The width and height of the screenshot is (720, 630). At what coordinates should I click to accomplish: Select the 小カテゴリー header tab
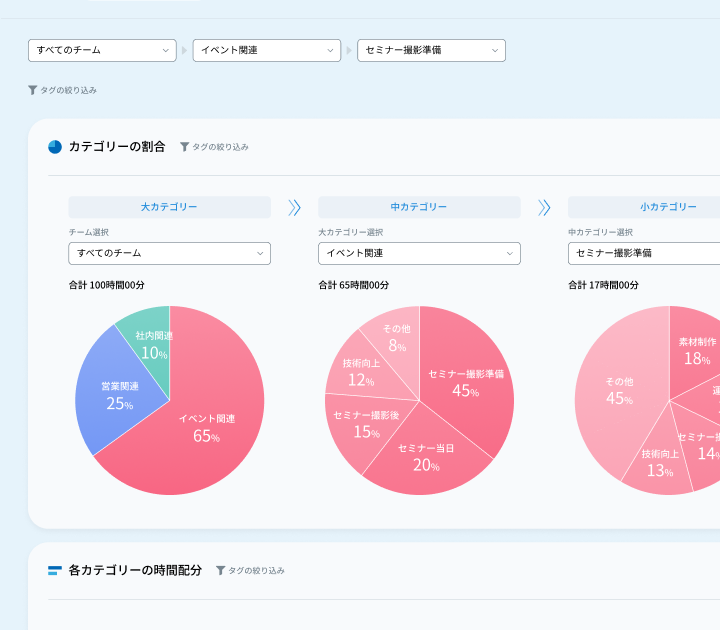[644, 207]
